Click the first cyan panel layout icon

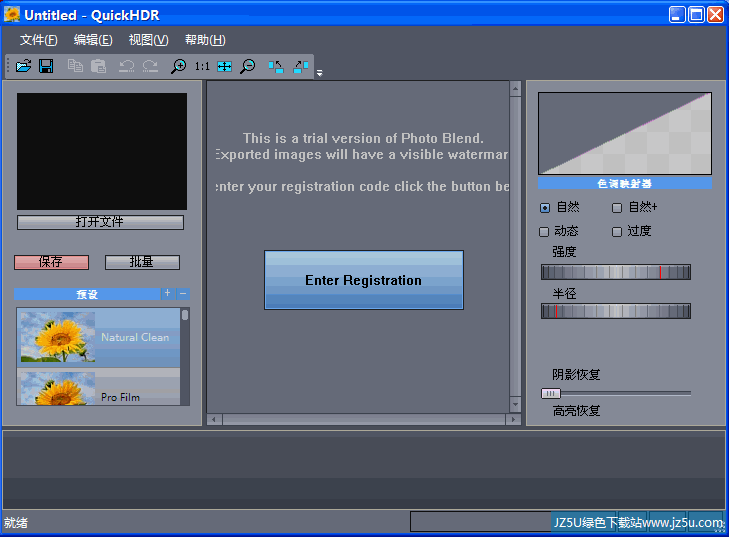(x=276, y=66)
